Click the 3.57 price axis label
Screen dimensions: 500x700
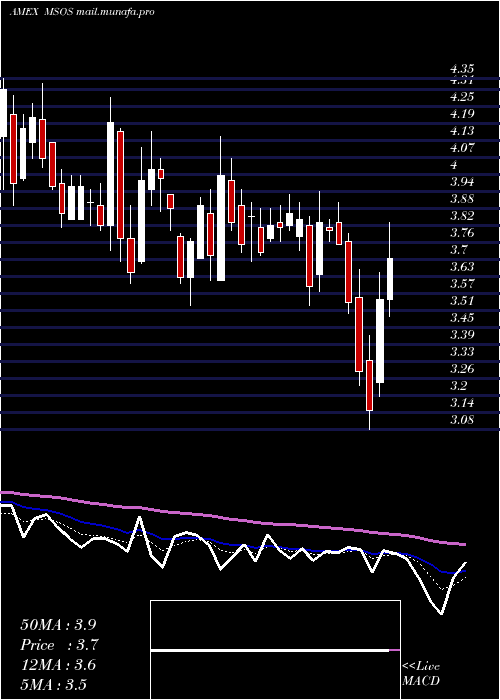[462, 283]
